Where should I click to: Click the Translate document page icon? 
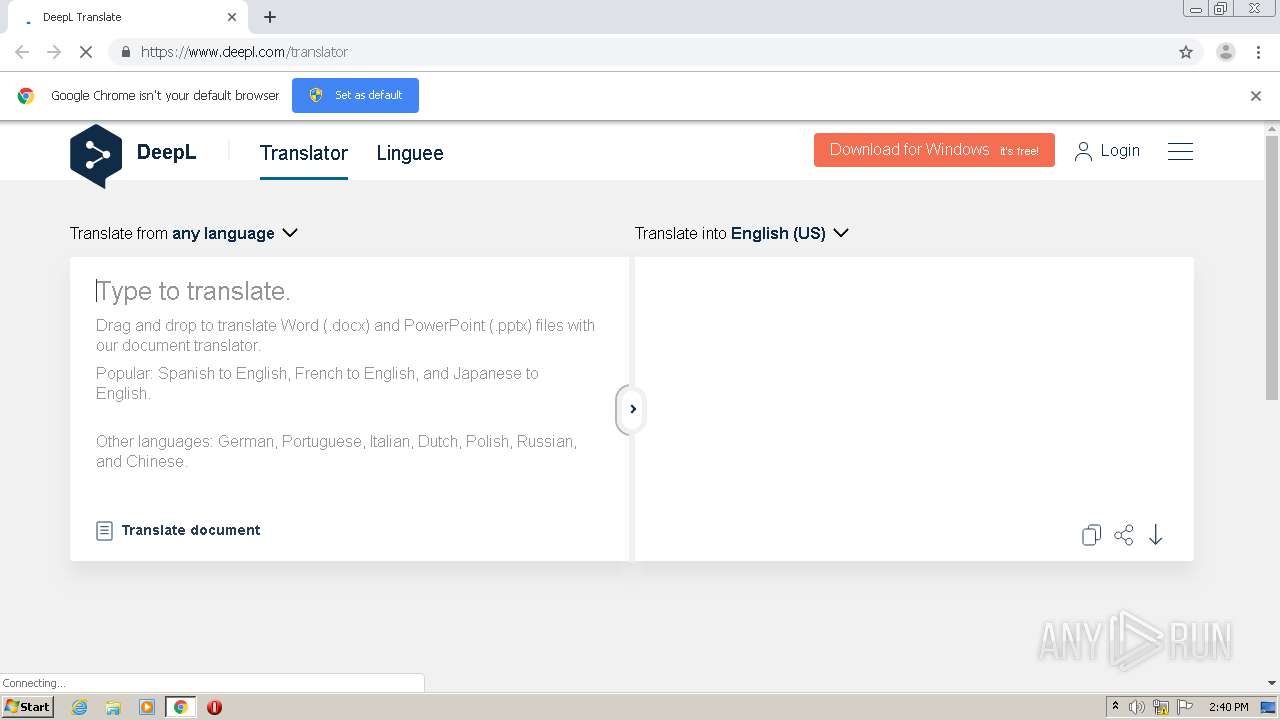[x=104, y=530]
